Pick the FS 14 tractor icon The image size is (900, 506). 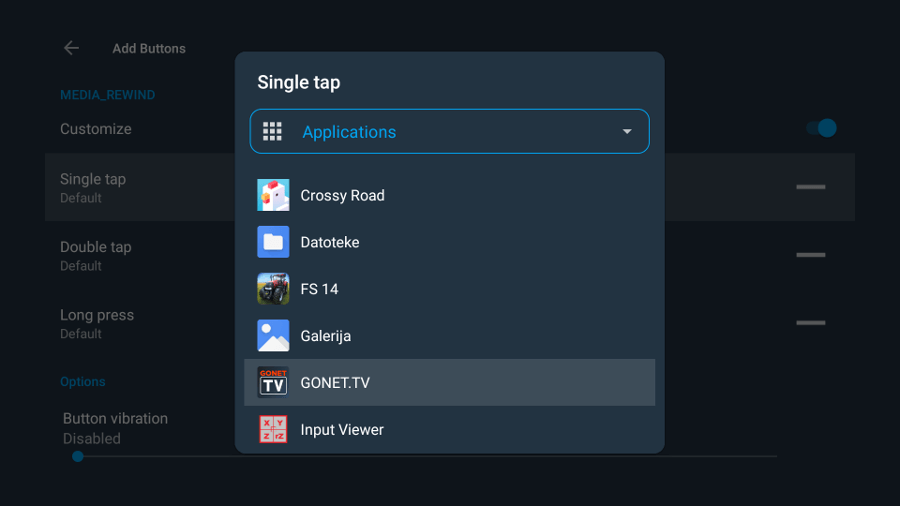coord(273,289)
